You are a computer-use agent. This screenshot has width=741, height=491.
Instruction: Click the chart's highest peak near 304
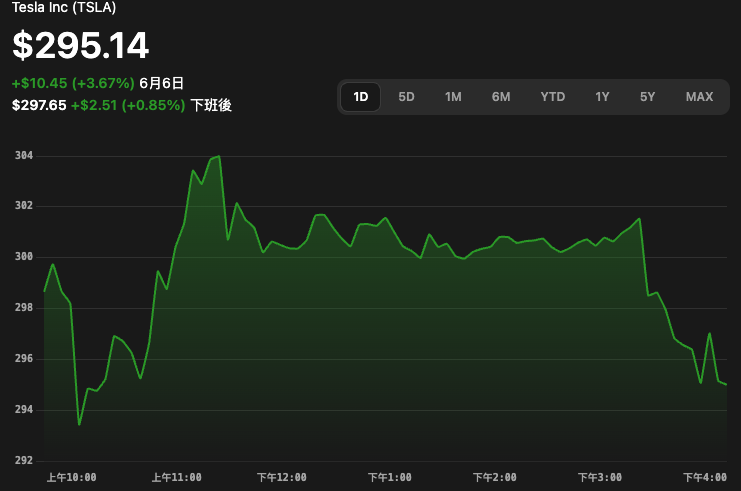218,156
